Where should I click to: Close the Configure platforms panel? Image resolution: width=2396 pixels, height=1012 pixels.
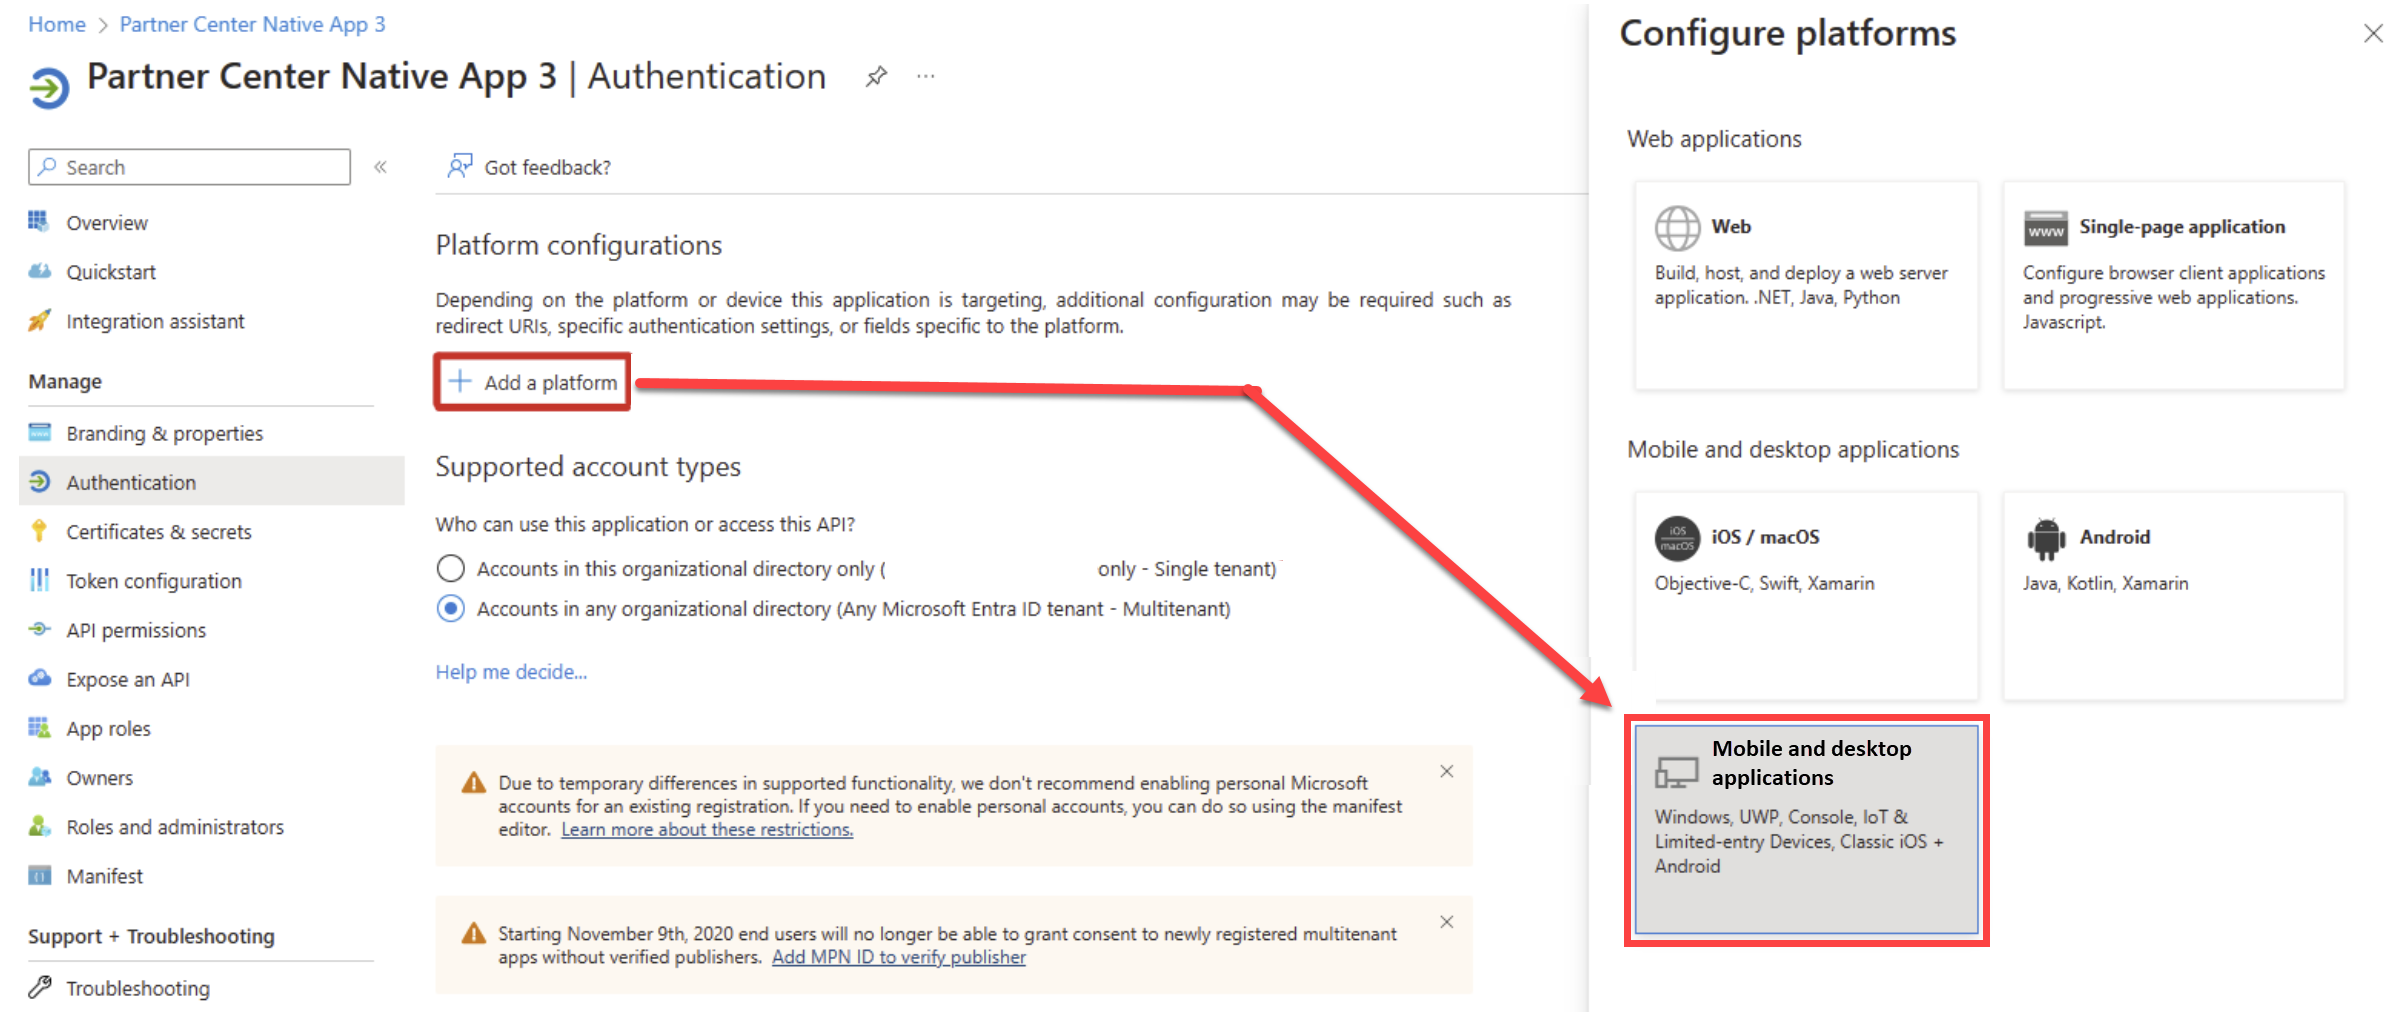click(x=2373, y=34)
